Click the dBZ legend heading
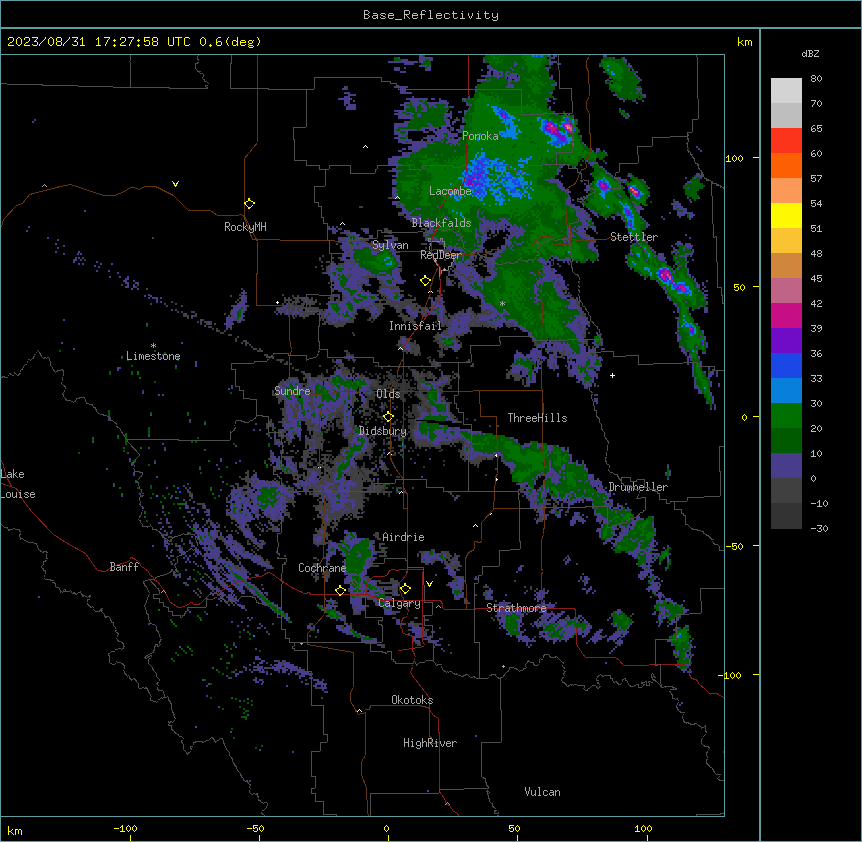 point(810,53)
